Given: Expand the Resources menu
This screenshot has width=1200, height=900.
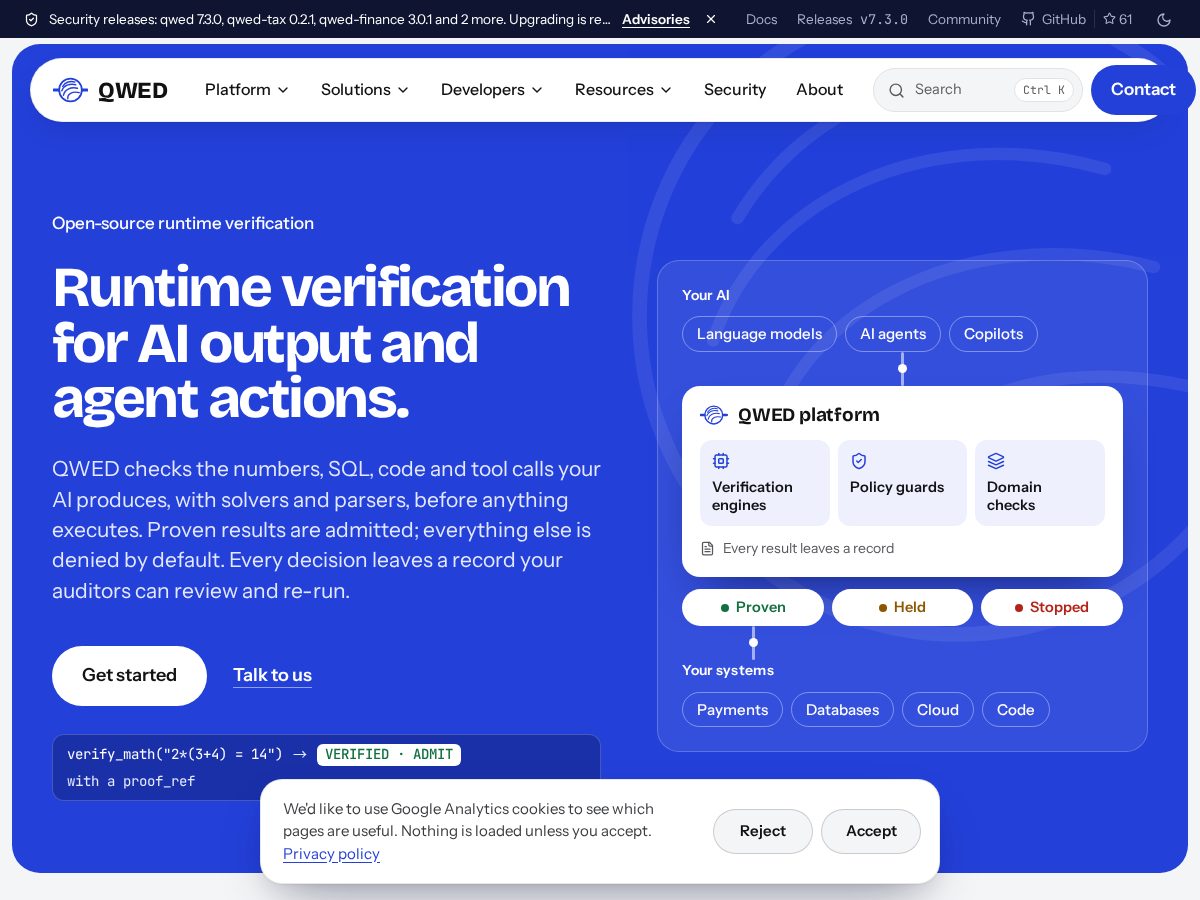Looking at the screenshot, I should pos(624,90).
